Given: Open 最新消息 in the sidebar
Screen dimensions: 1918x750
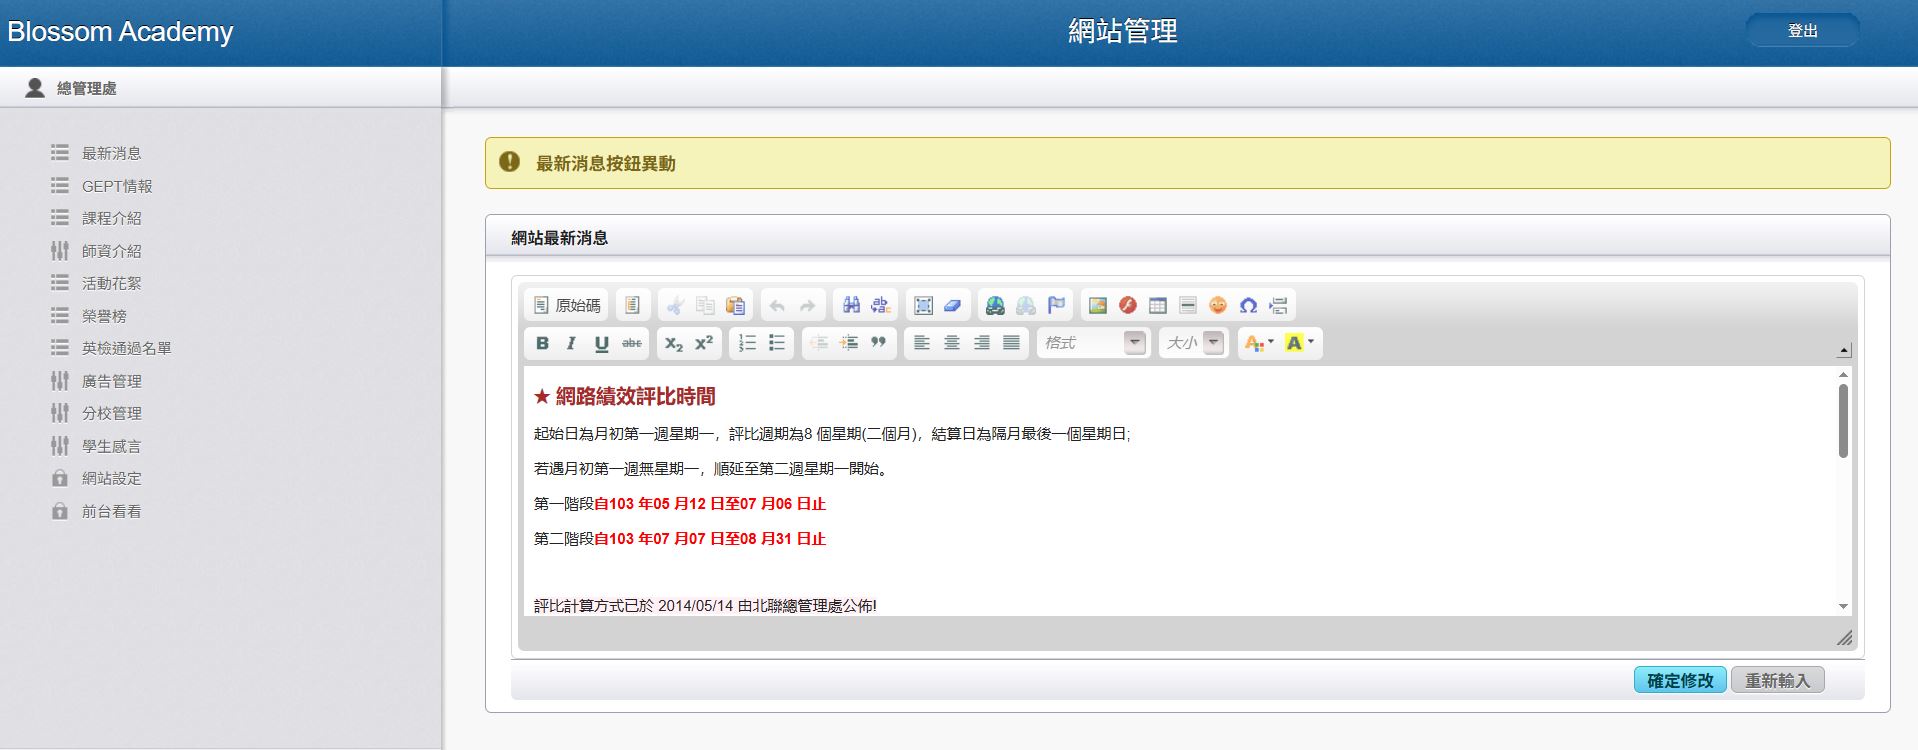Looking at the screenshot, I should [111, 153].
